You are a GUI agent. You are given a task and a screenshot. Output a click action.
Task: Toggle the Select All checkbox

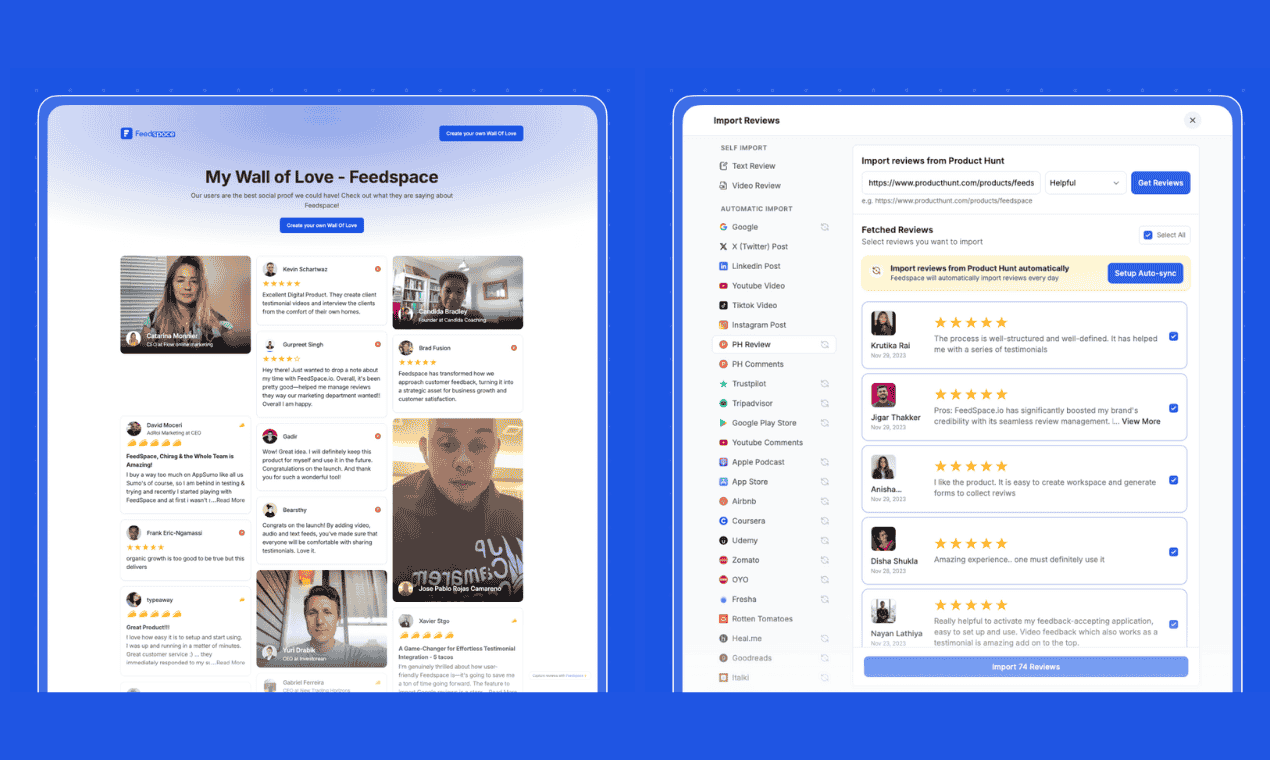[x=1148, y=235]
